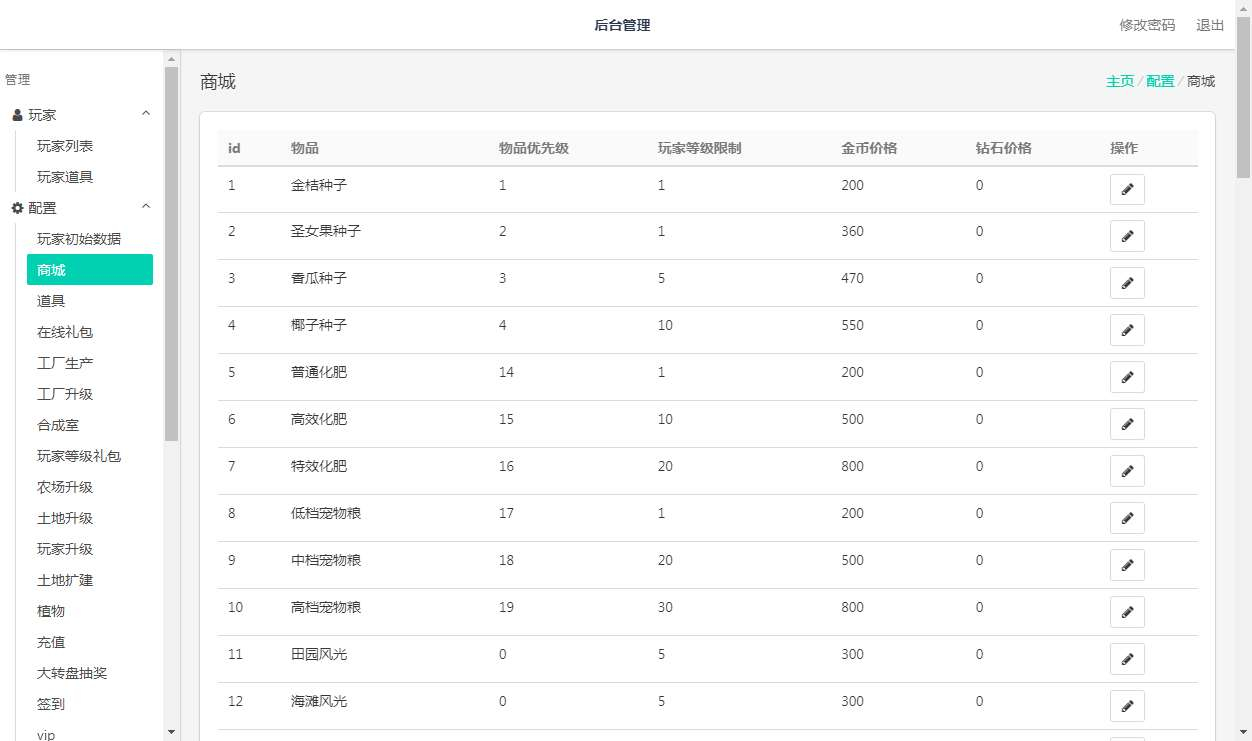Click priority value 19 of 高档宠物粮
Screen dimensions: 1252x741
click(506, 607)
